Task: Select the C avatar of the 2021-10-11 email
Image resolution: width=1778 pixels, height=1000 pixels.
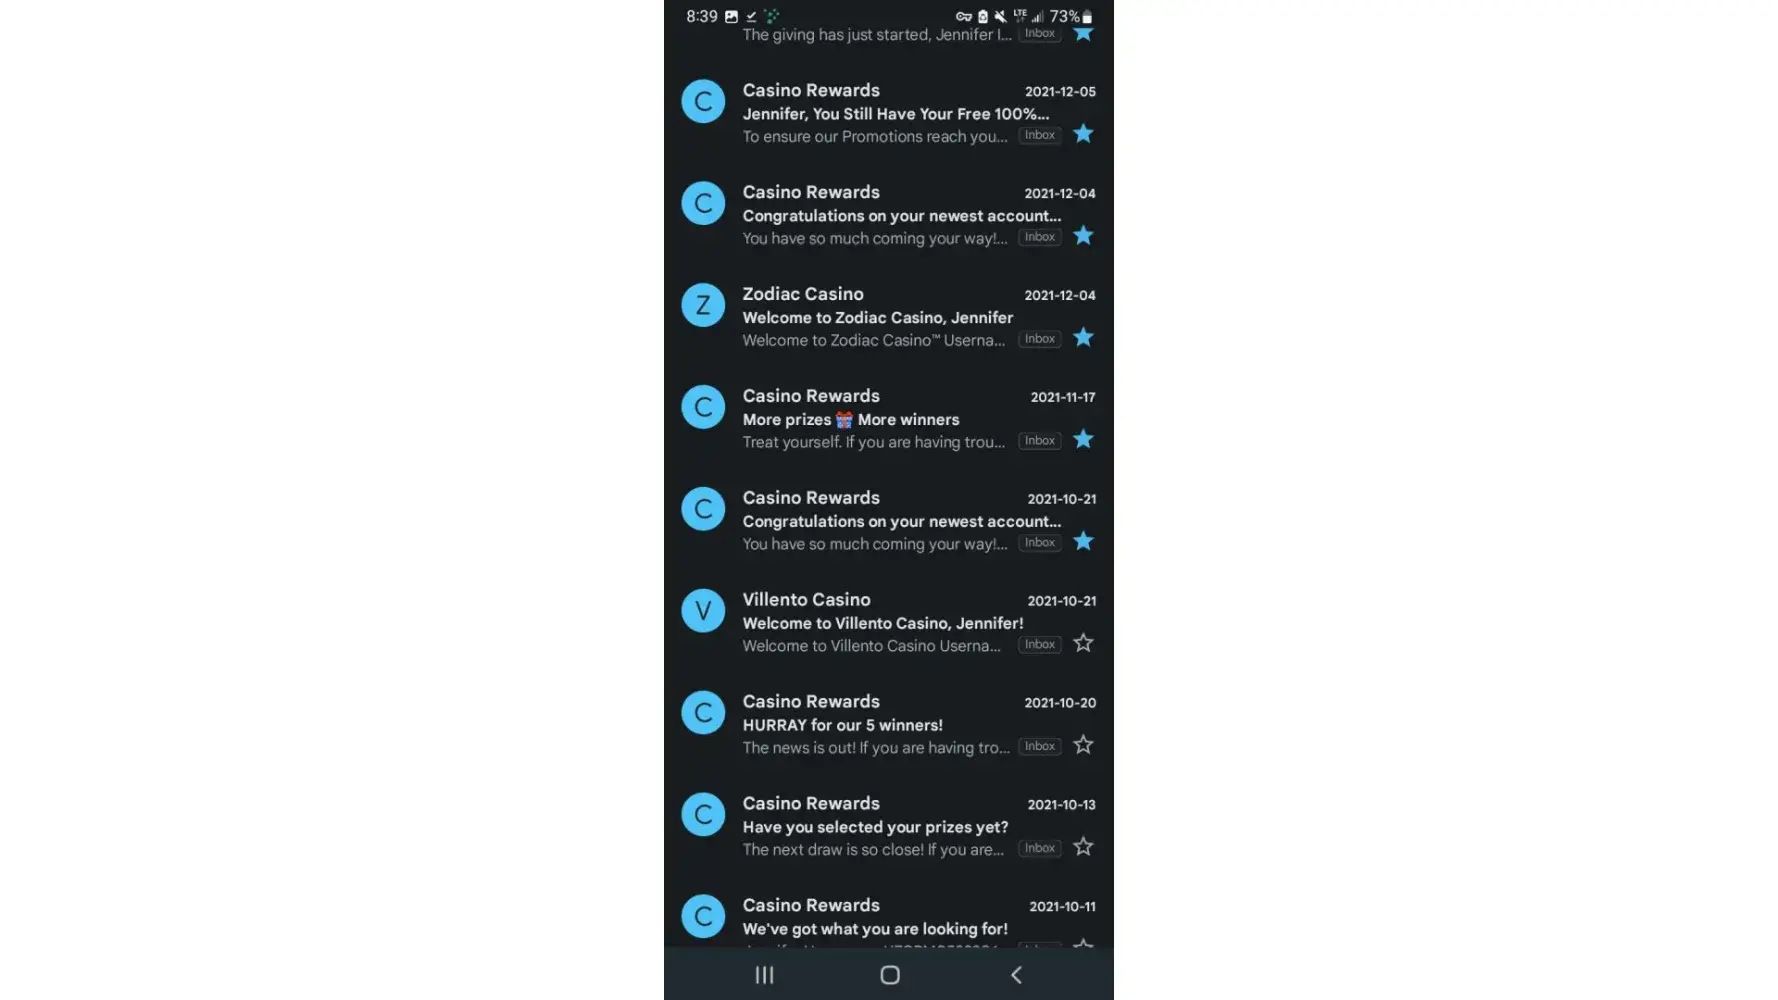Action: [x=703, y=916]
